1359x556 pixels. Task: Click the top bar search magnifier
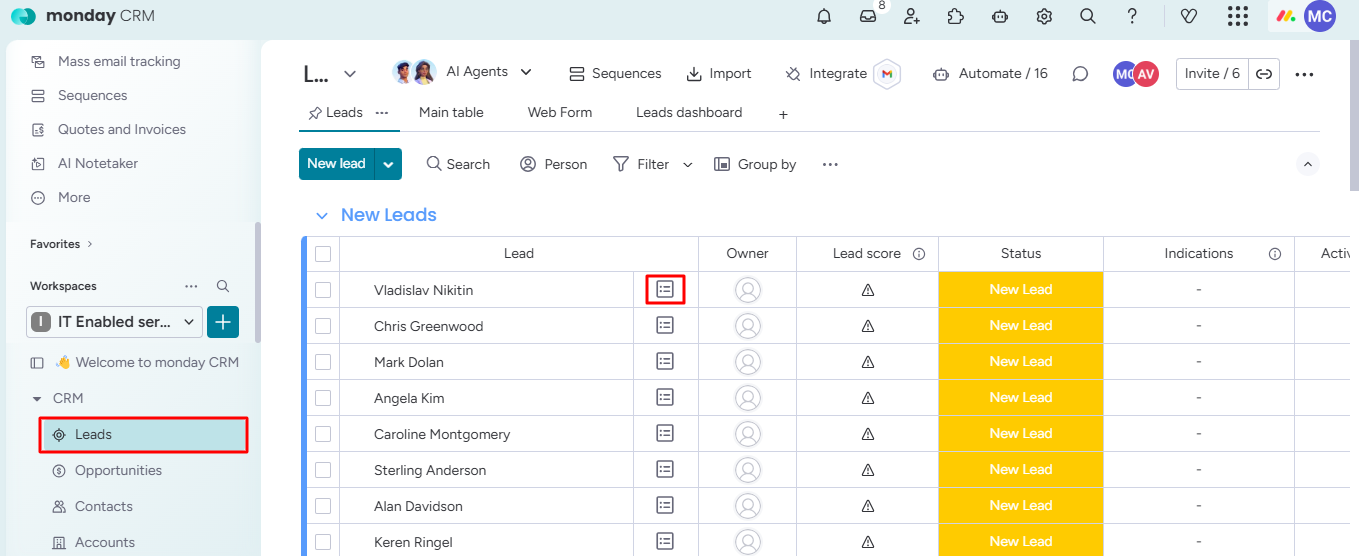(1088, 16)
